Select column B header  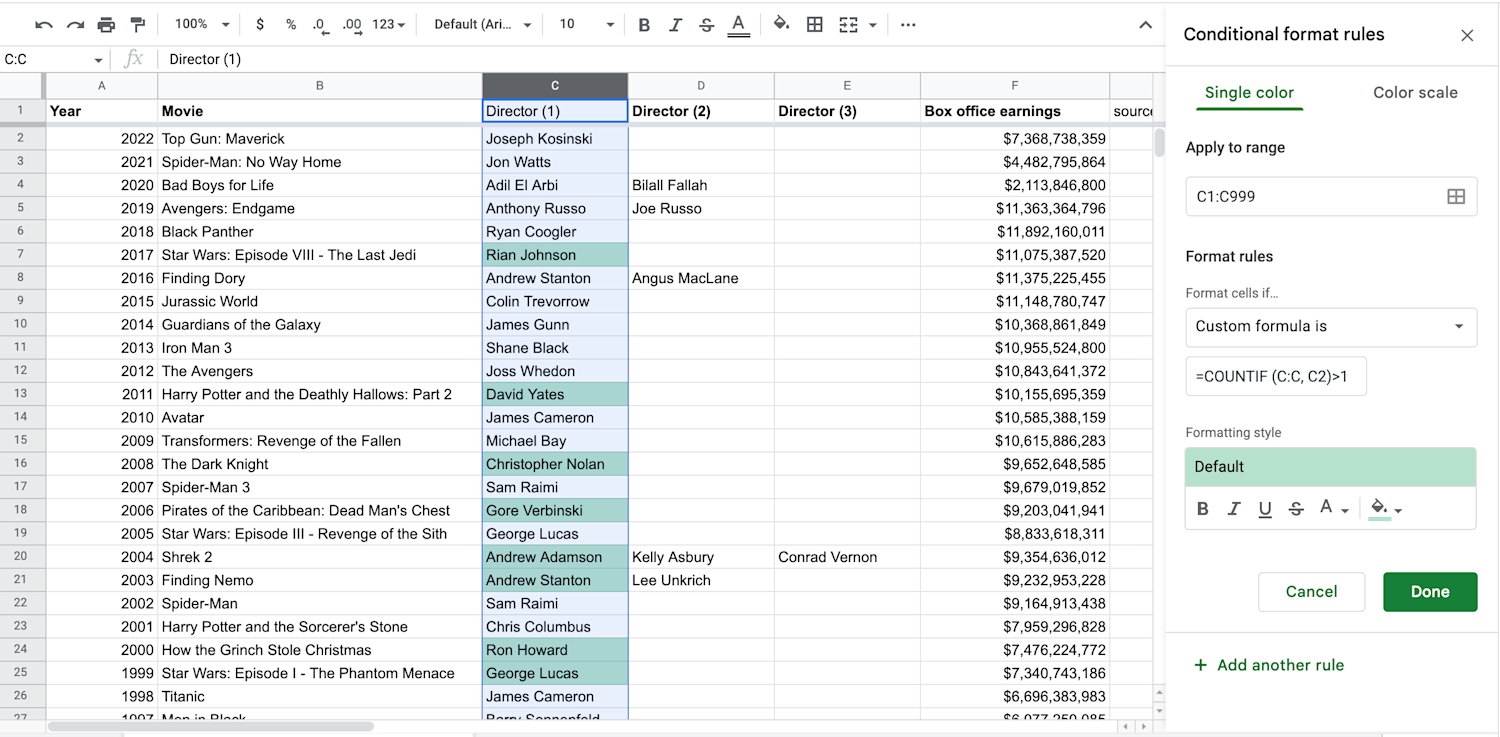coord(319,86)
